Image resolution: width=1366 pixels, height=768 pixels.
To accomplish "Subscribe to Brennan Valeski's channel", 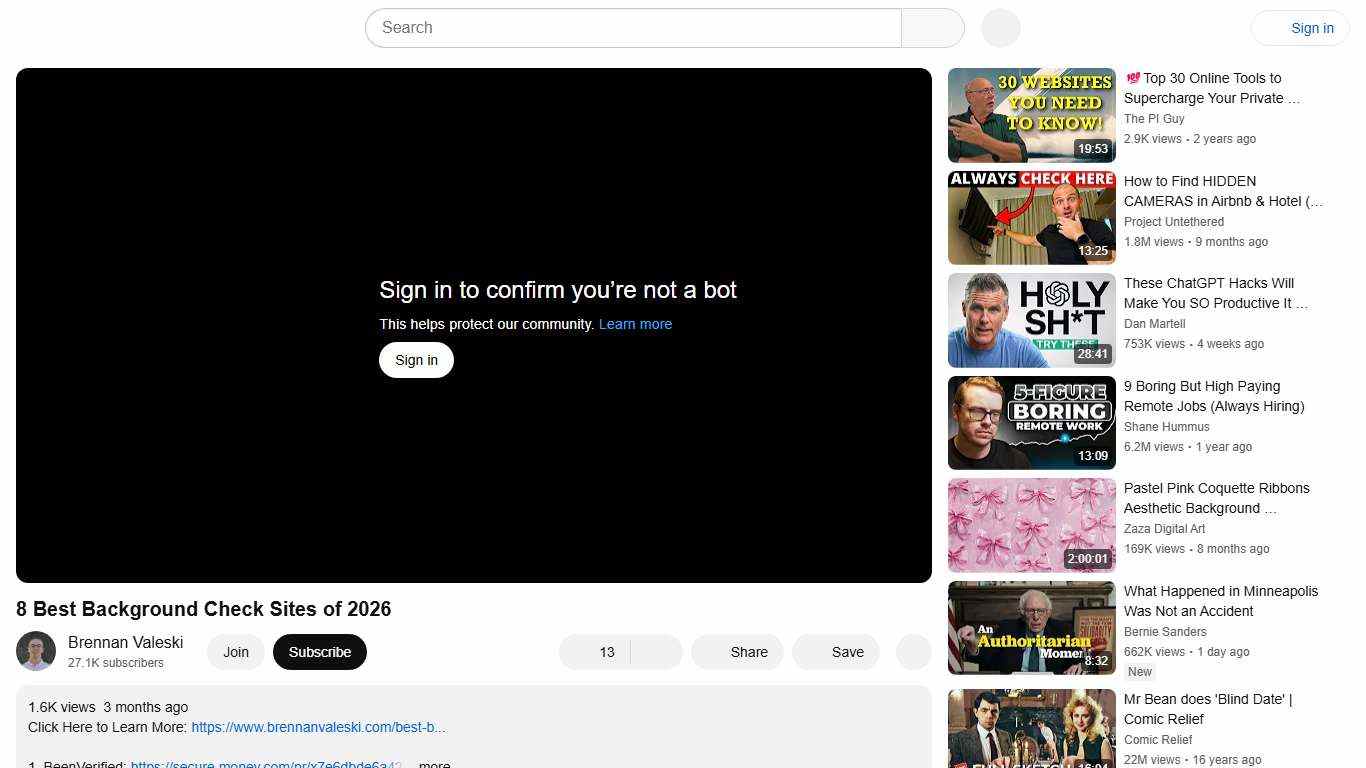I will [x=319, y=651].
